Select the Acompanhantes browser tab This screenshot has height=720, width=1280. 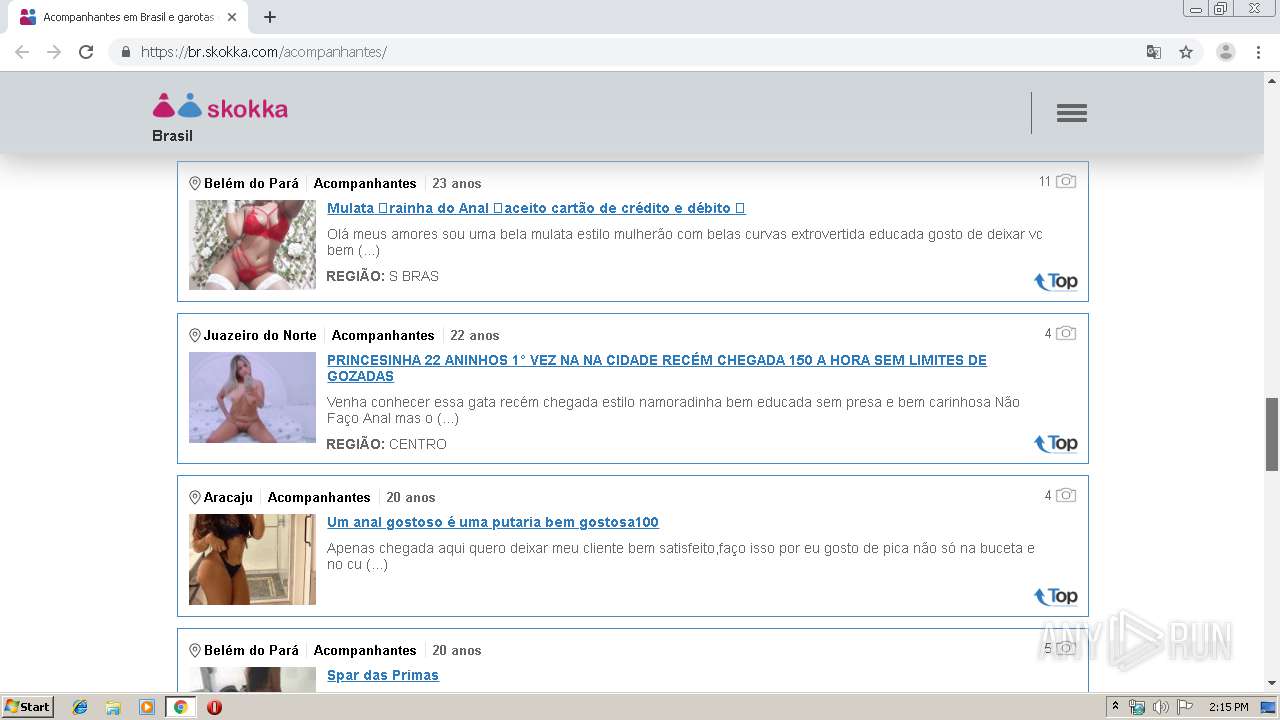(128, 17)
